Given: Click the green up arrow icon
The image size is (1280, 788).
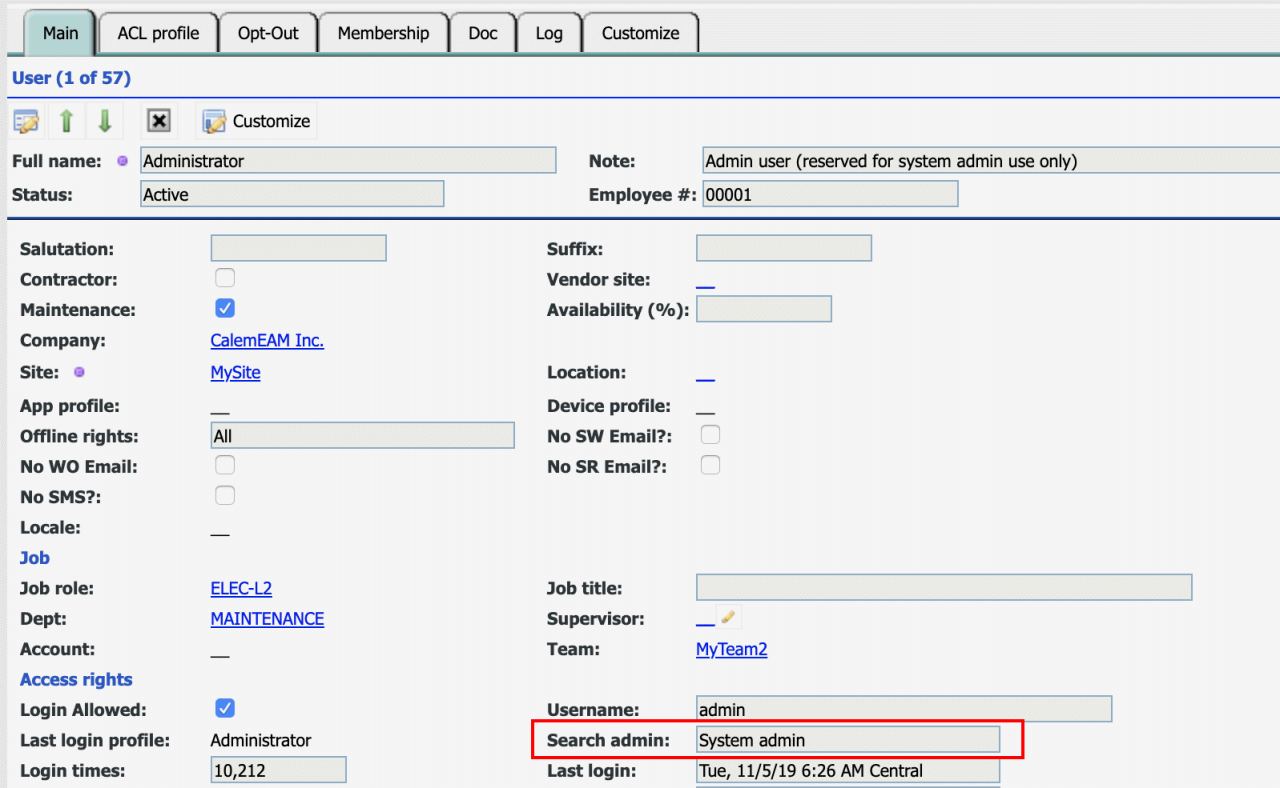Looking at the screenshot, I should [x=66, y=121].
